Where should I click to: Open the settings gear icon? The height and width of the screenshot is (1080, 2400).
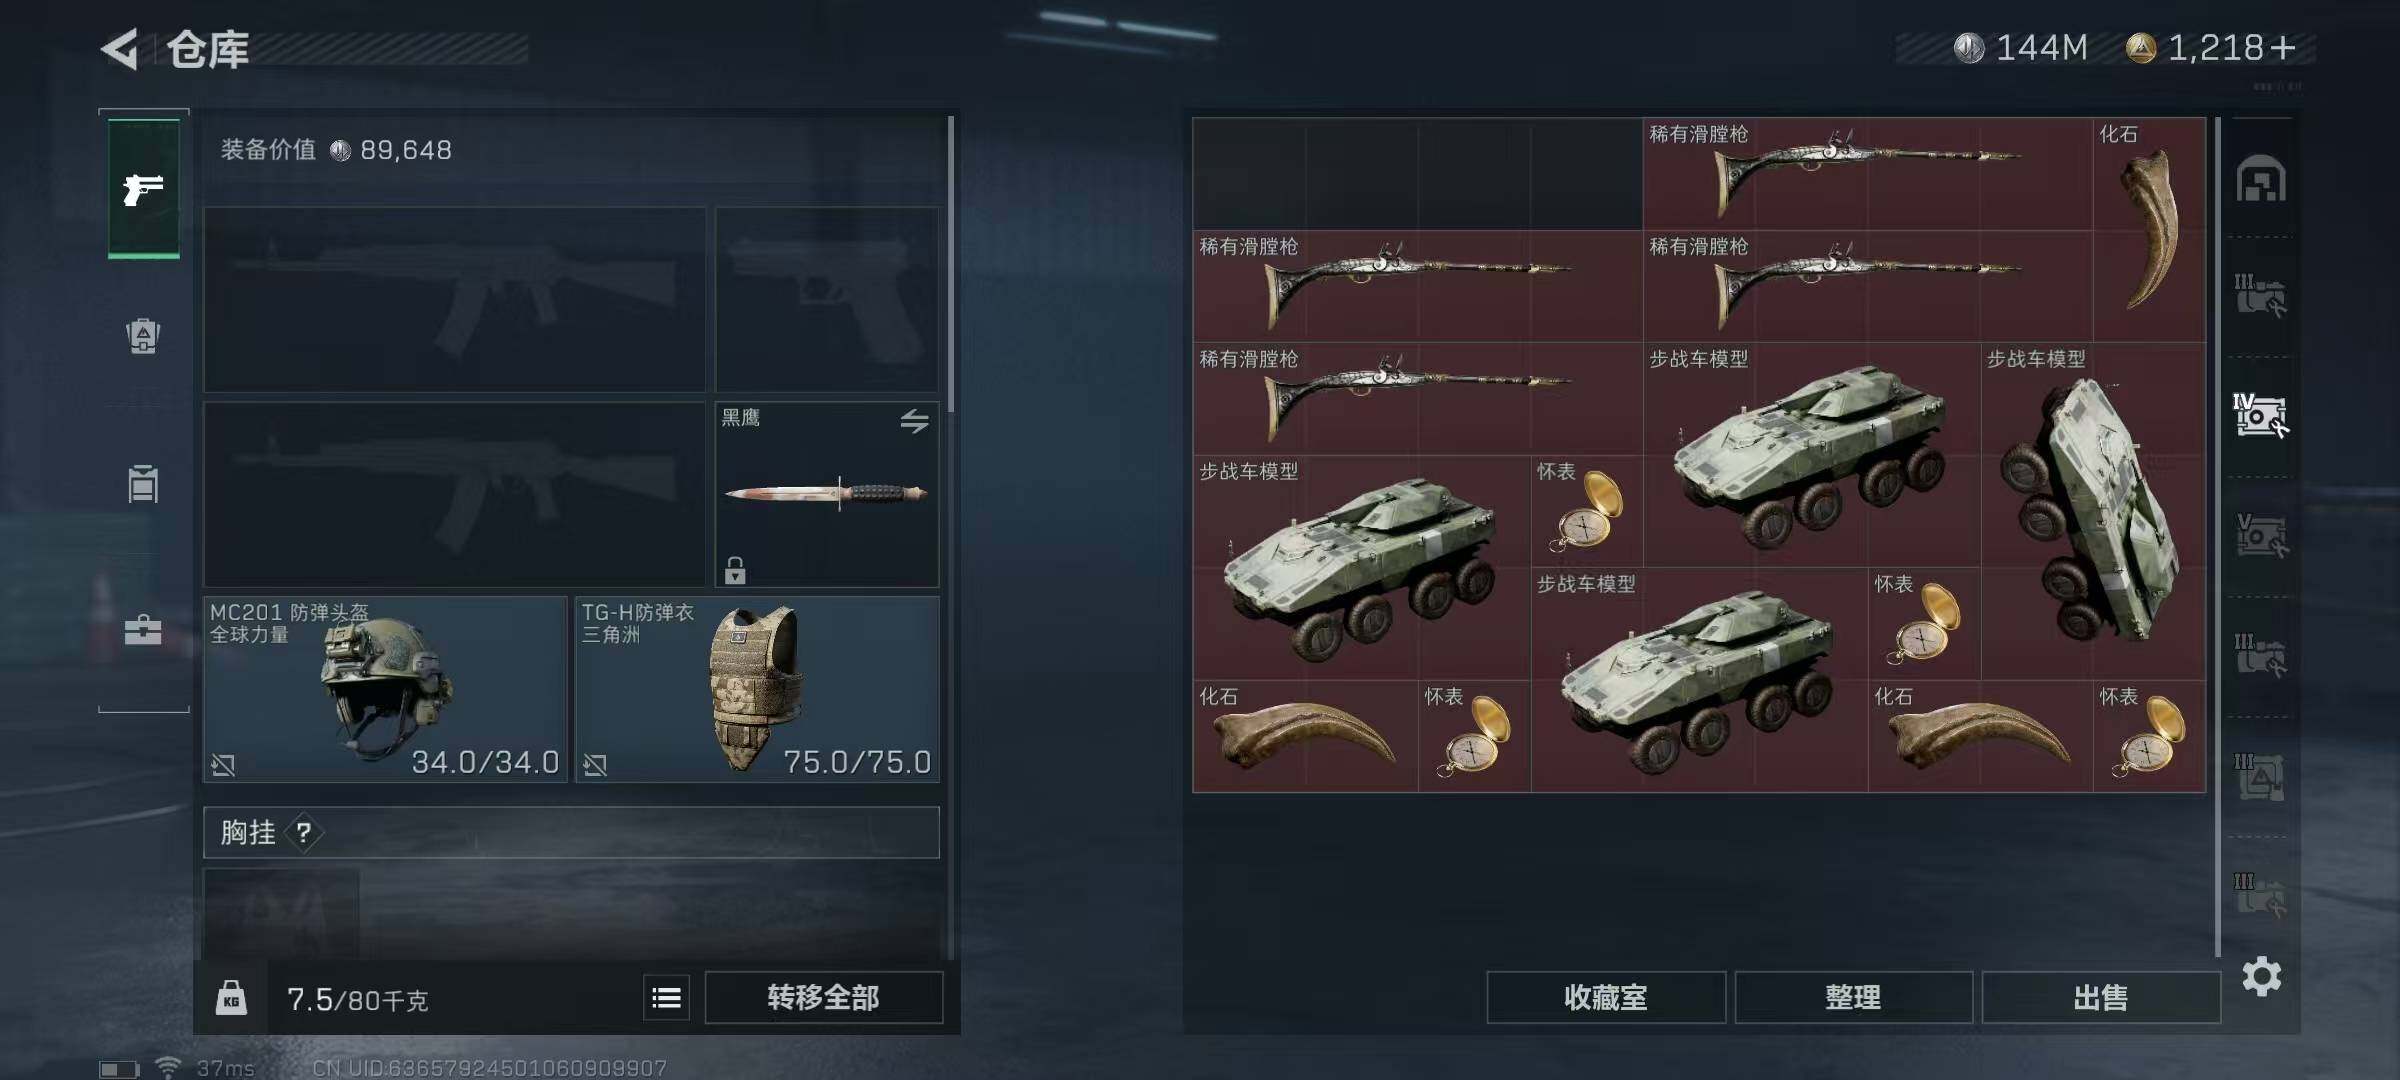point(2261,976)
